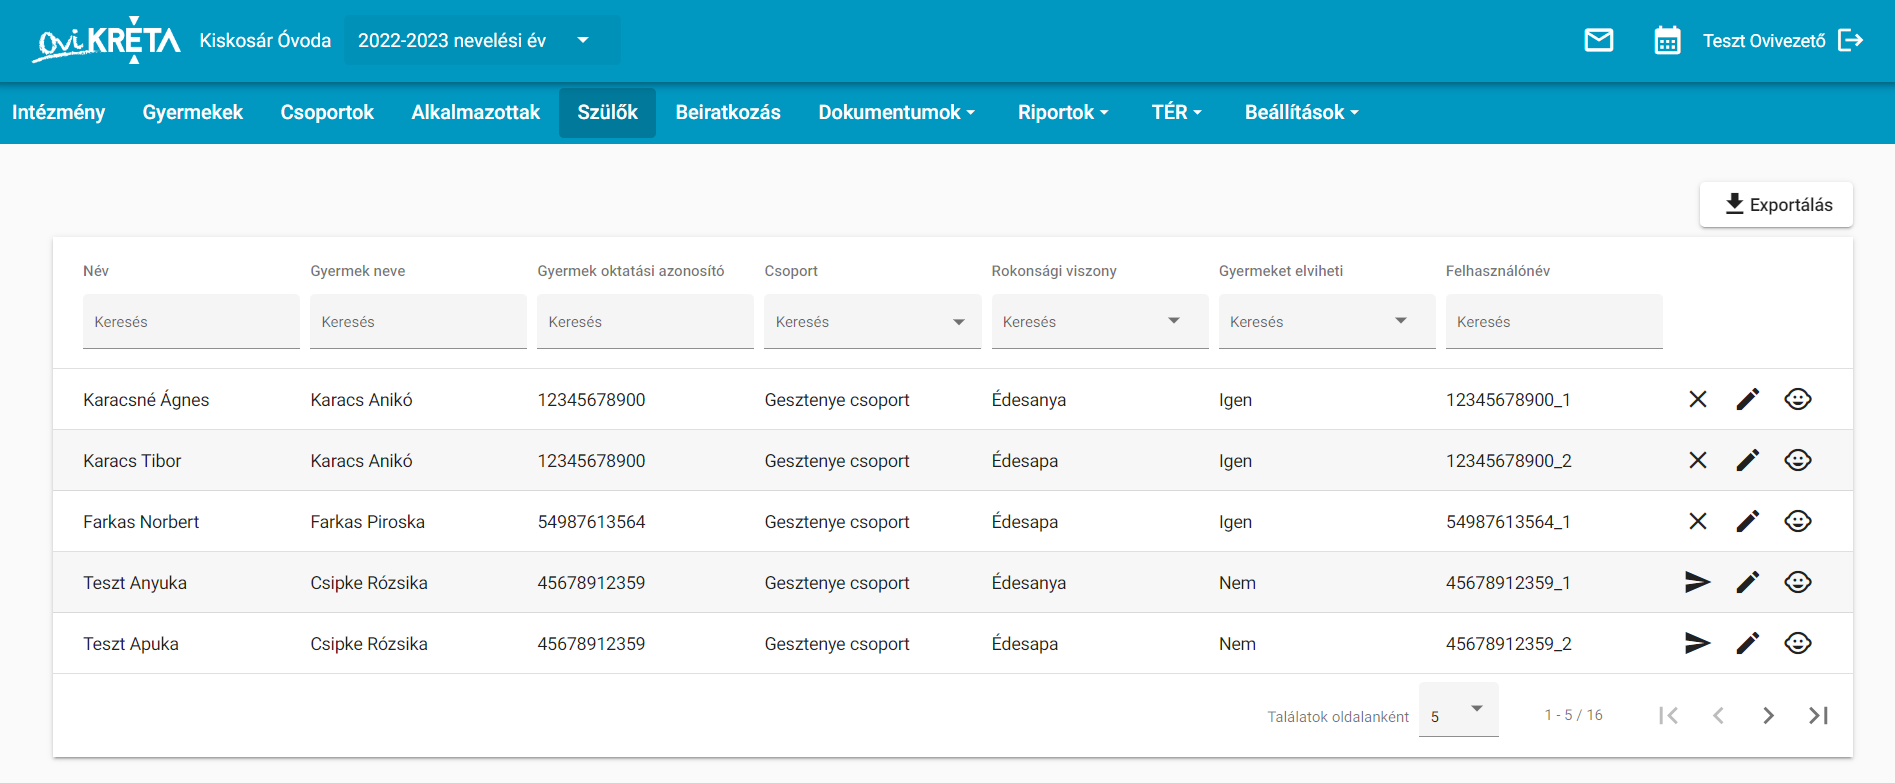Go to next page of results
This screenshot has height=783, width=1895.
coord(1768,715)
